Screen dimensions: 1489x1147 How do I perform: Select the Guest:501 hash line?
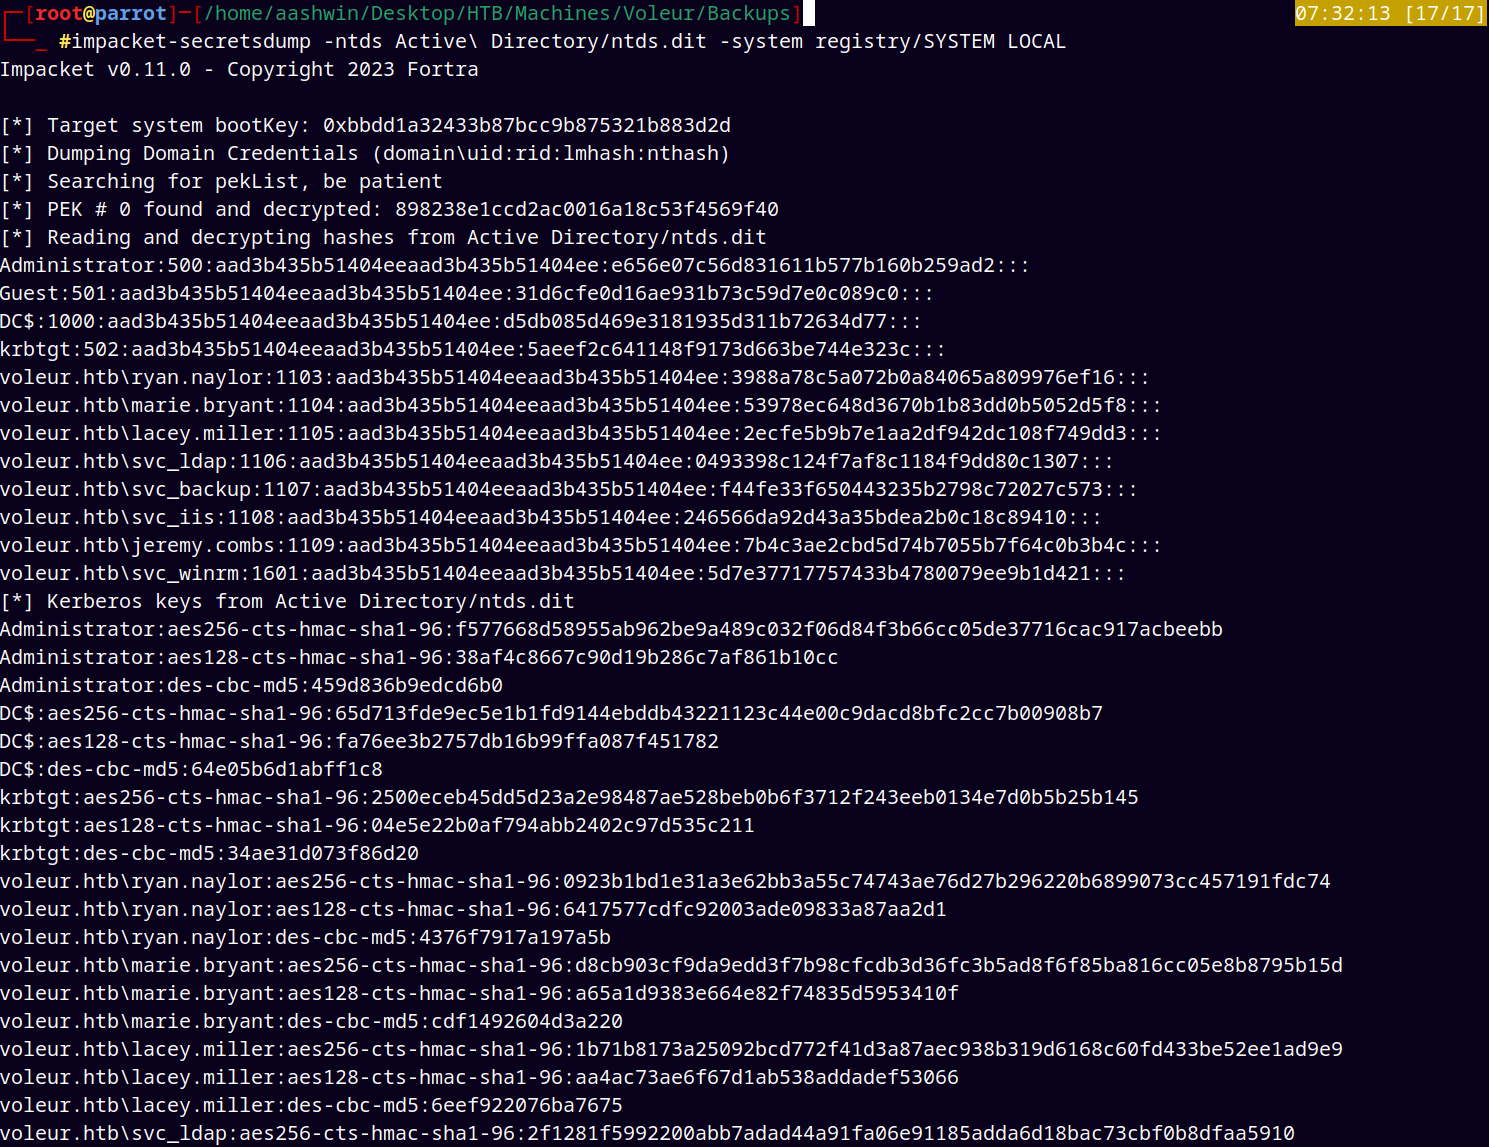467,293
